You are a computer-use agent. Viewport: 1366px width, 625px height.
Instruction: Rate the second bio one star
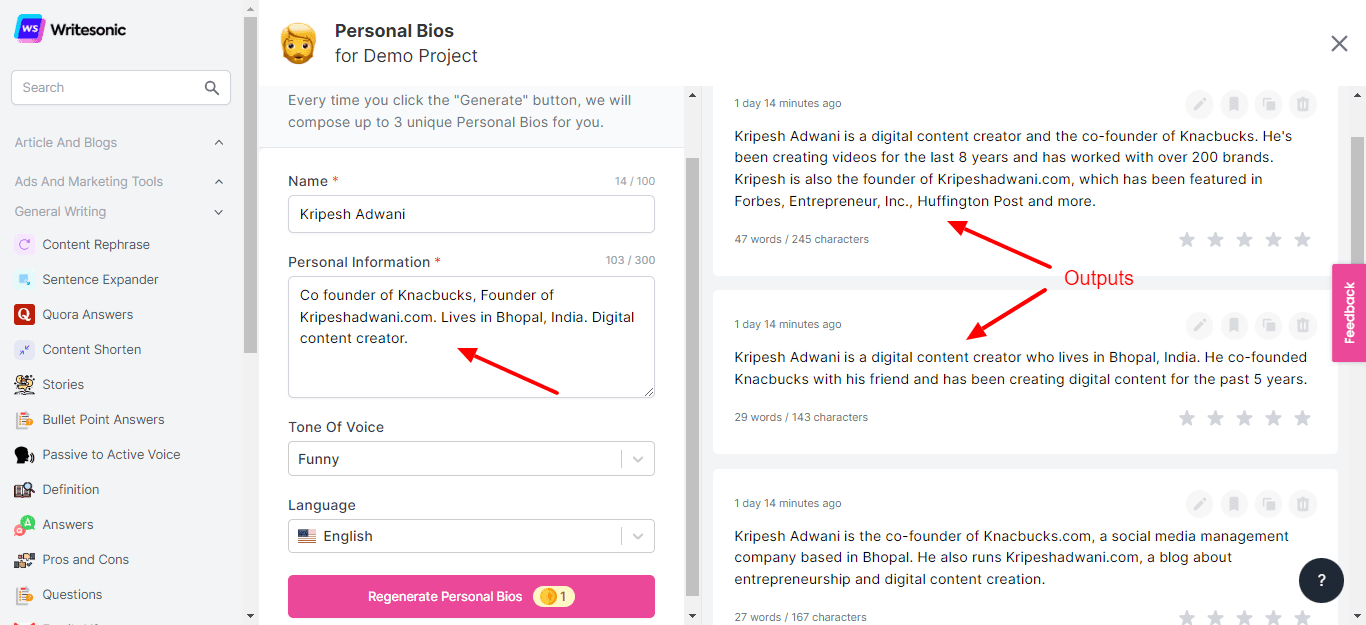(1187, 418)
